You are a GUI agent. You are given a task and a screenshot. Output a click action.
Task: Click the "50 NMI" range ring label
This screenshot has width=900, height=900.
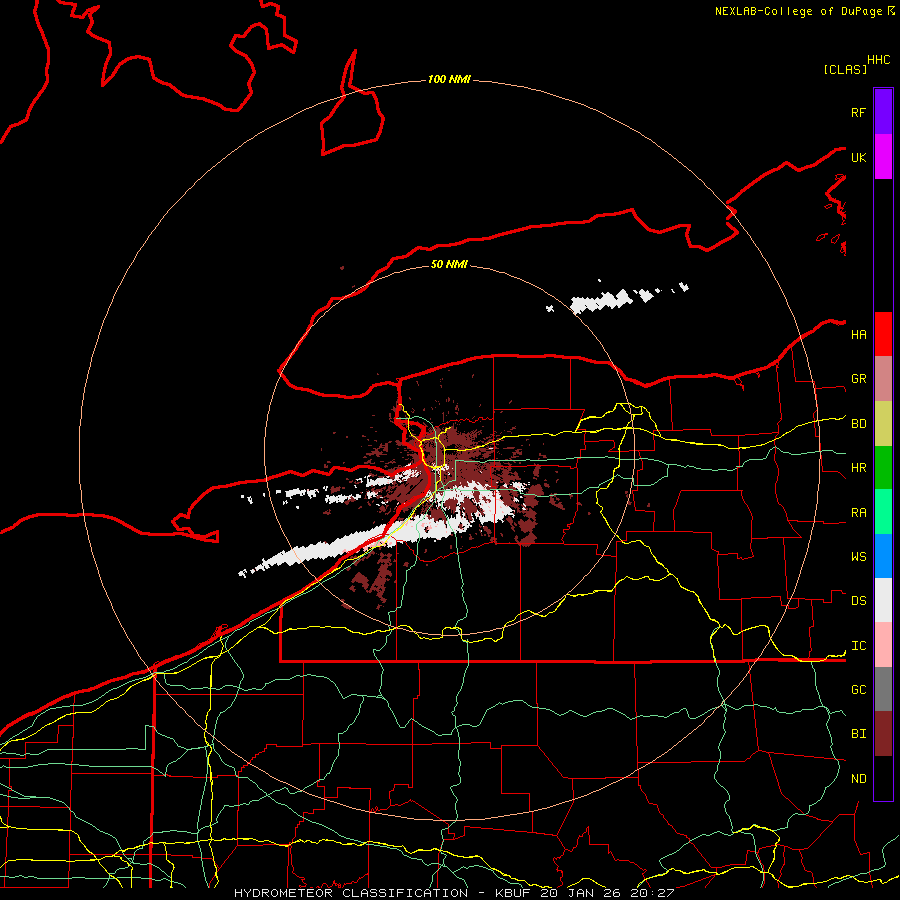(449, 264)
